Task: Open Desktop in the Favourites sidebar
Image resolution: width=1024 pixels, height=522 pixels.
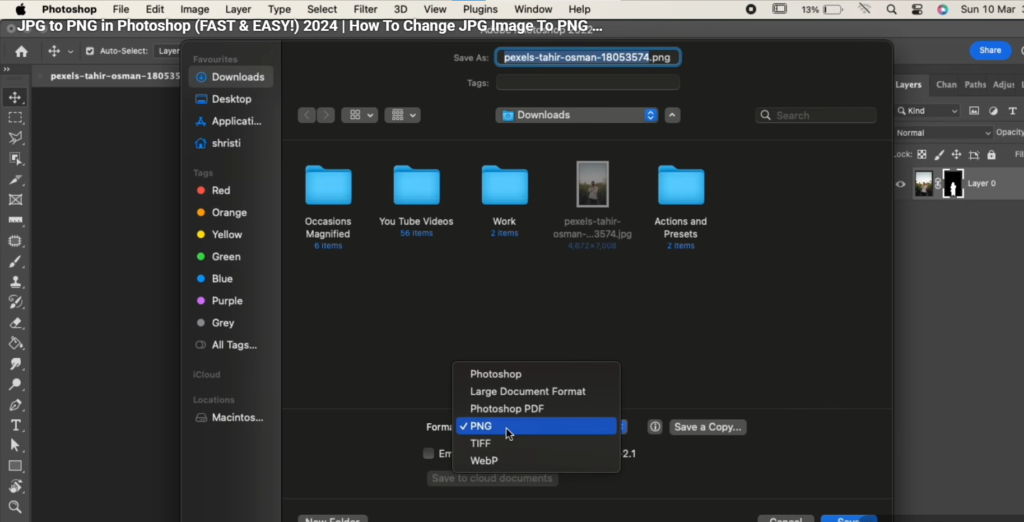Action: pos(231,99)
